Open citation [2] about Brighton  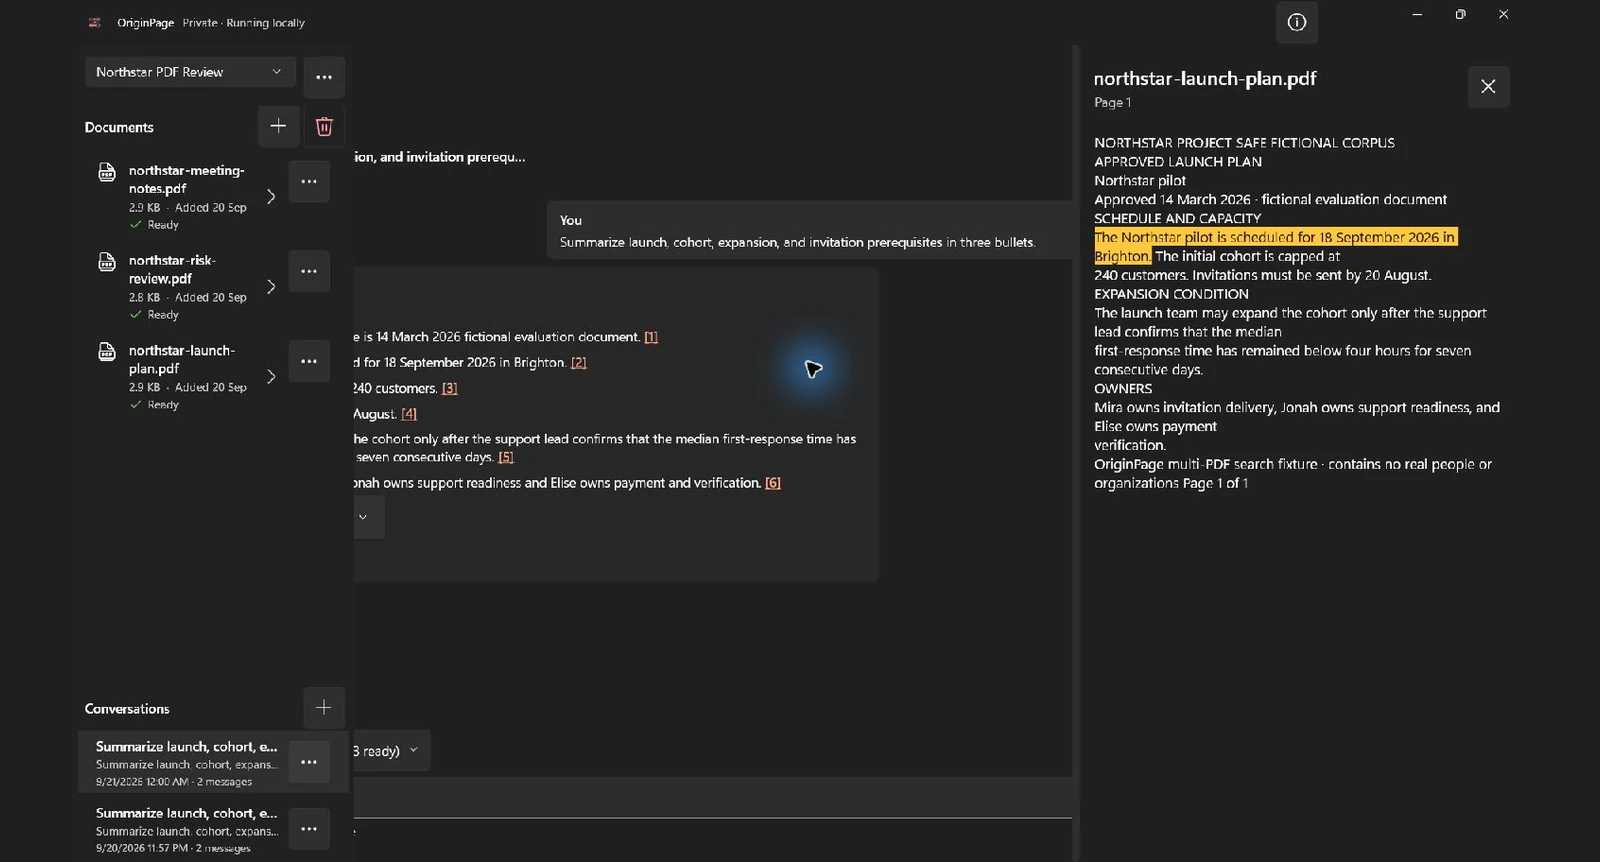(x=579, y=363)
